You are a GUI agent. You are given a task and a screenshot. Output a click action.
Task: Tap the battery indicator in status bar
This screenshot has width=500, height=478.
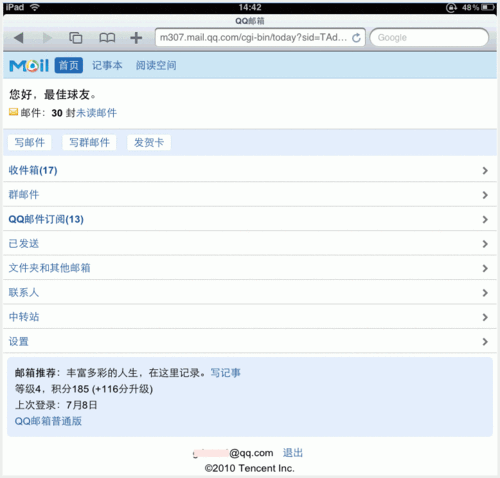pos(488,7)
